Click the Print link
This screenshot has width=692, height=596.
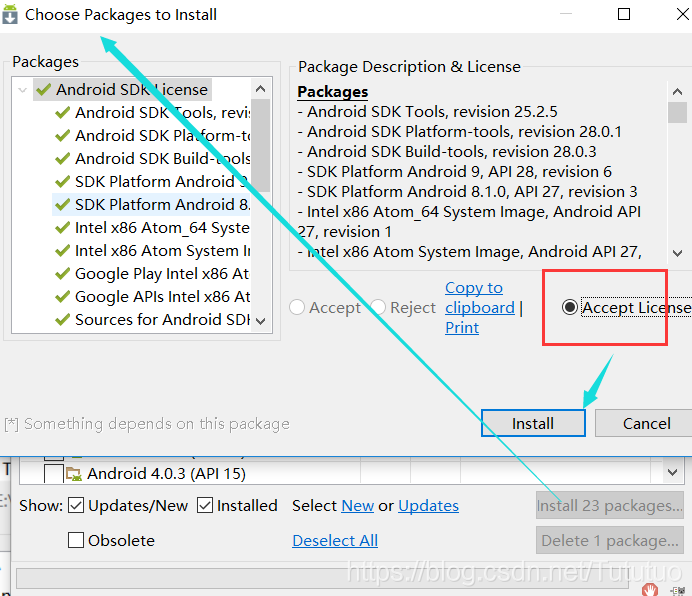click(462, 328)
